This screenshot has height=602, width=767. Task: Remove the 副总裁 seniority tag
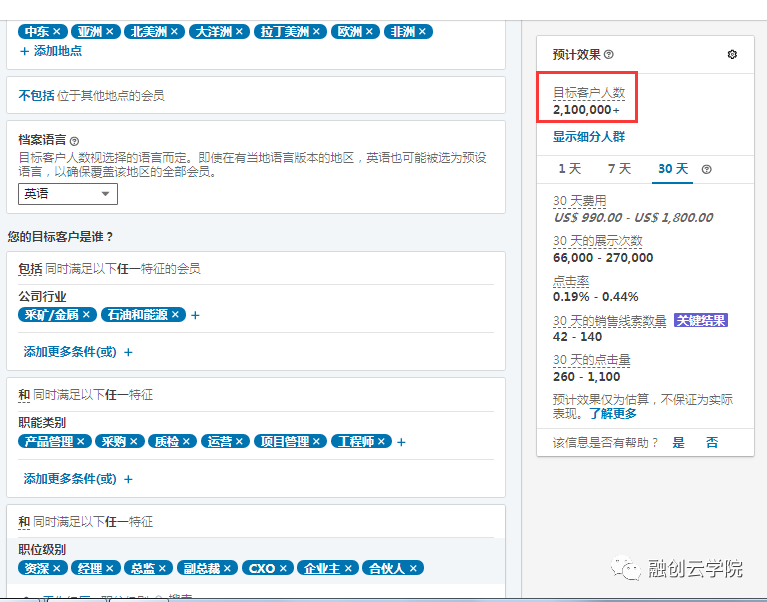click(x=227, y=568)
